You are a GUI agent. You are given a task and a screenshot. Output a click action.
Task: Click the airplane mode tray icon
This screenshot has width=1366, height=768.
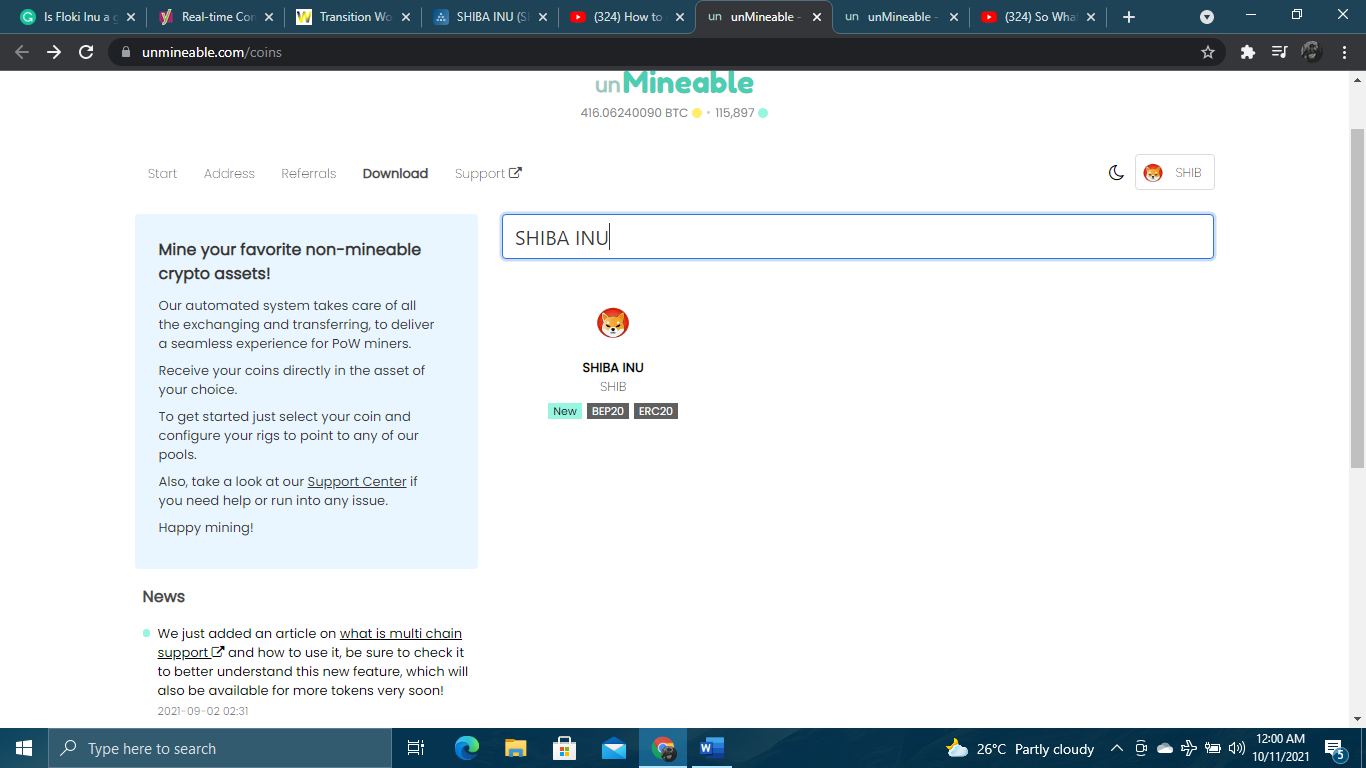tap(1189, 748)
